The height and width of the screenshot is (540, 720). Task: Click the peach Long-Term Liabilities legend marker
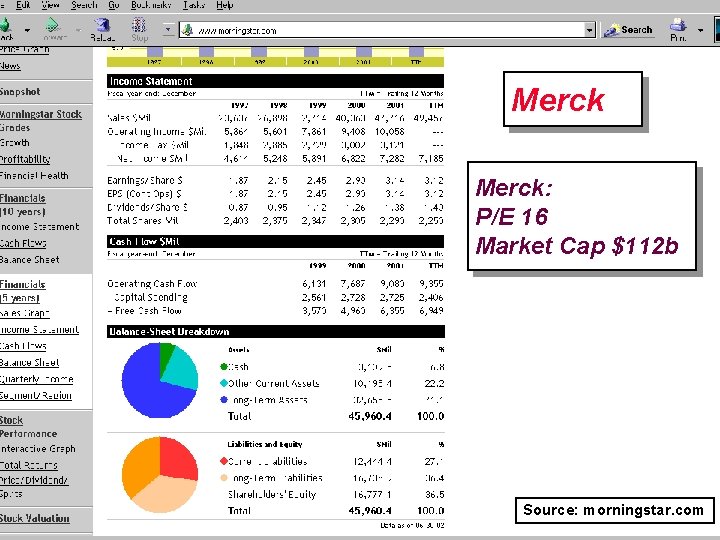tap(224, 478)
